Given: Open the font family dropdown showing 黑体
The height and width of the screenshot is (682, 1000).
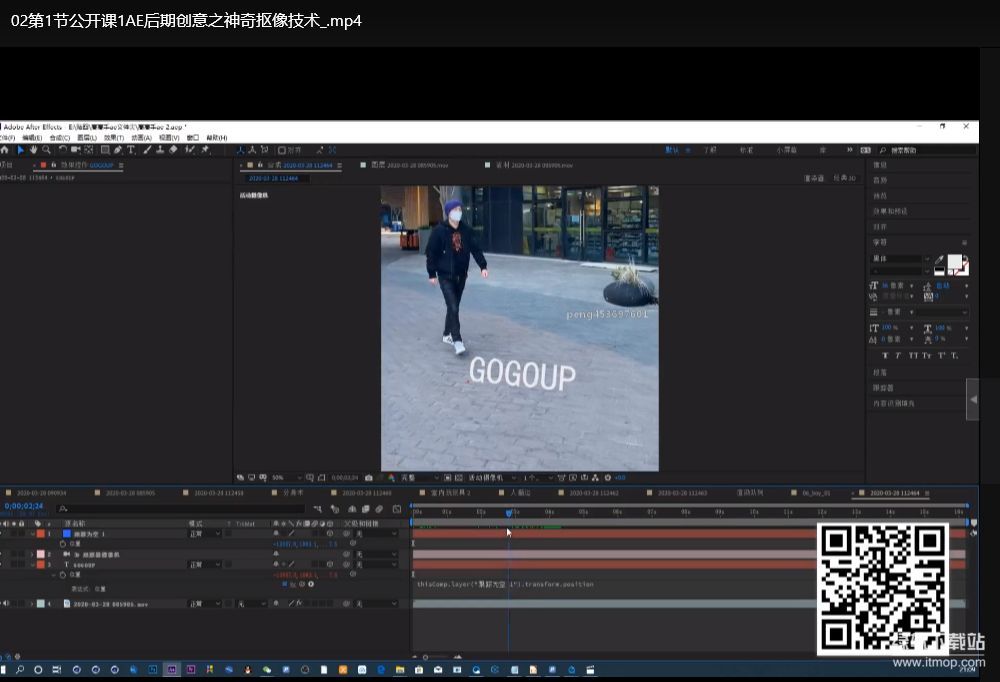Looking at the screenshot, I should point(900,259).
